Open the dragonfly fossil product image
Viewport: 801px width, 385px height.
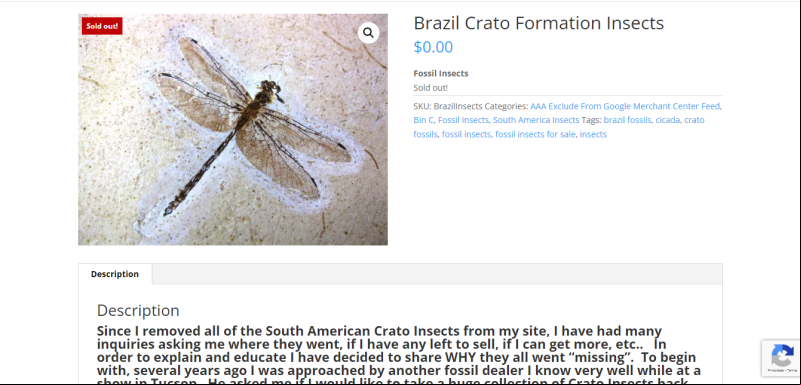click(x=233, y=129)
